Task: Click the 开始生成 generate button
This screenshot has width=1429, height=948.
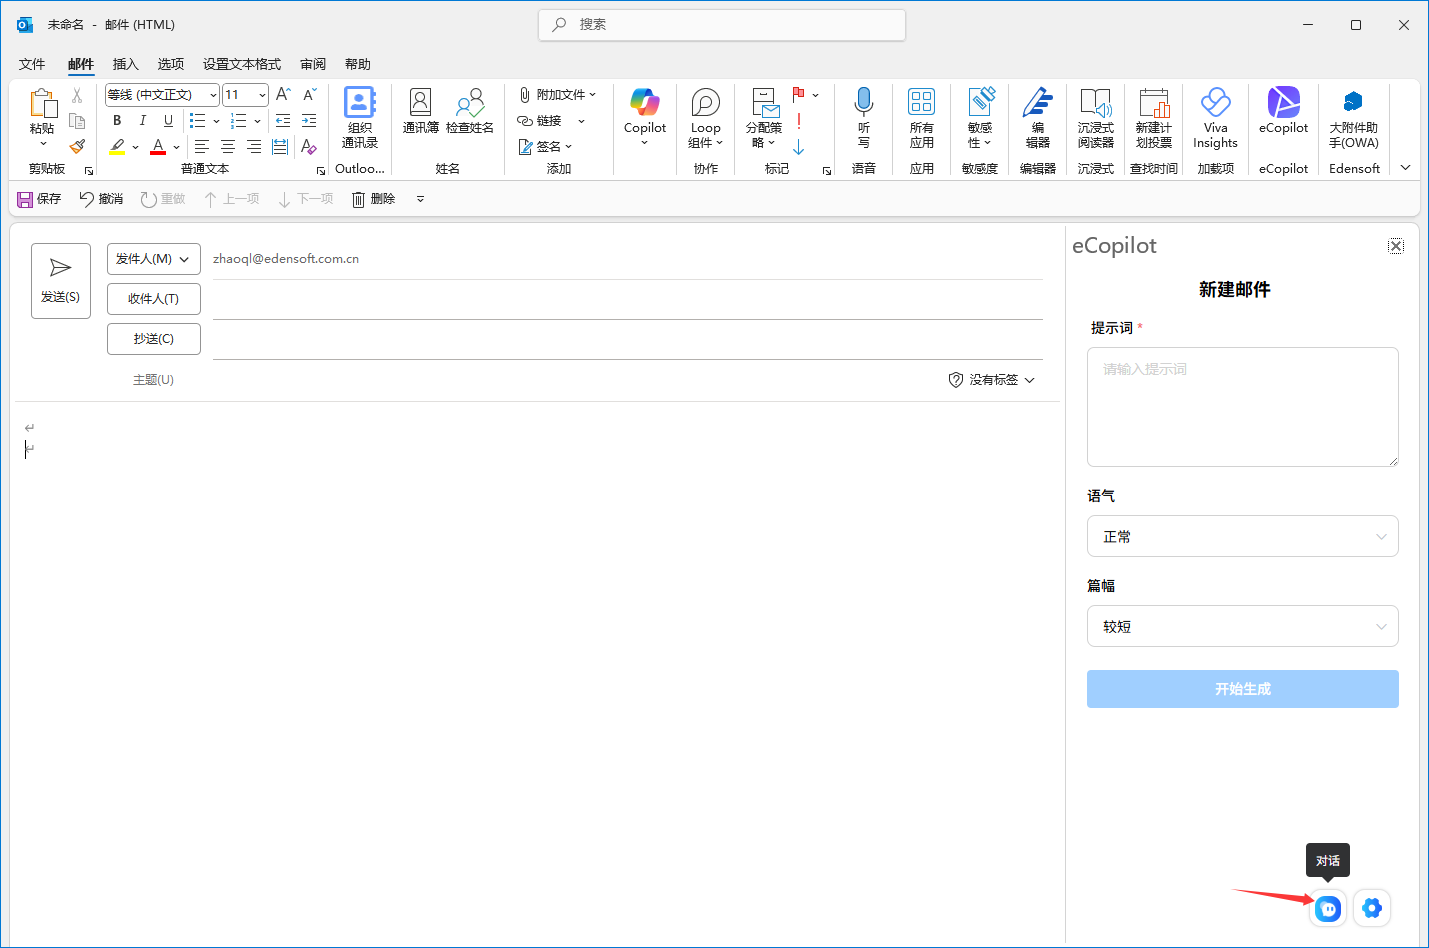Action: [1242, 688]
